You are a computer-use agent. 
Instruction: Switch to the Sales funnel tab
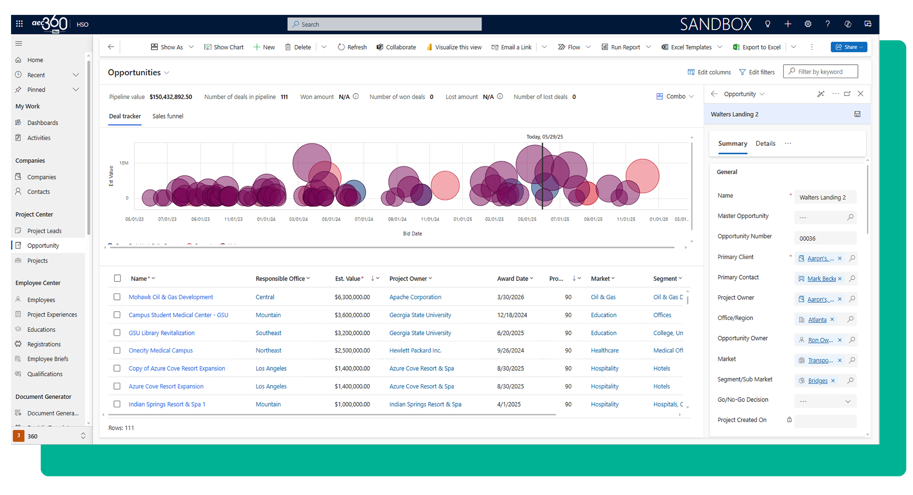pos(168,116)
